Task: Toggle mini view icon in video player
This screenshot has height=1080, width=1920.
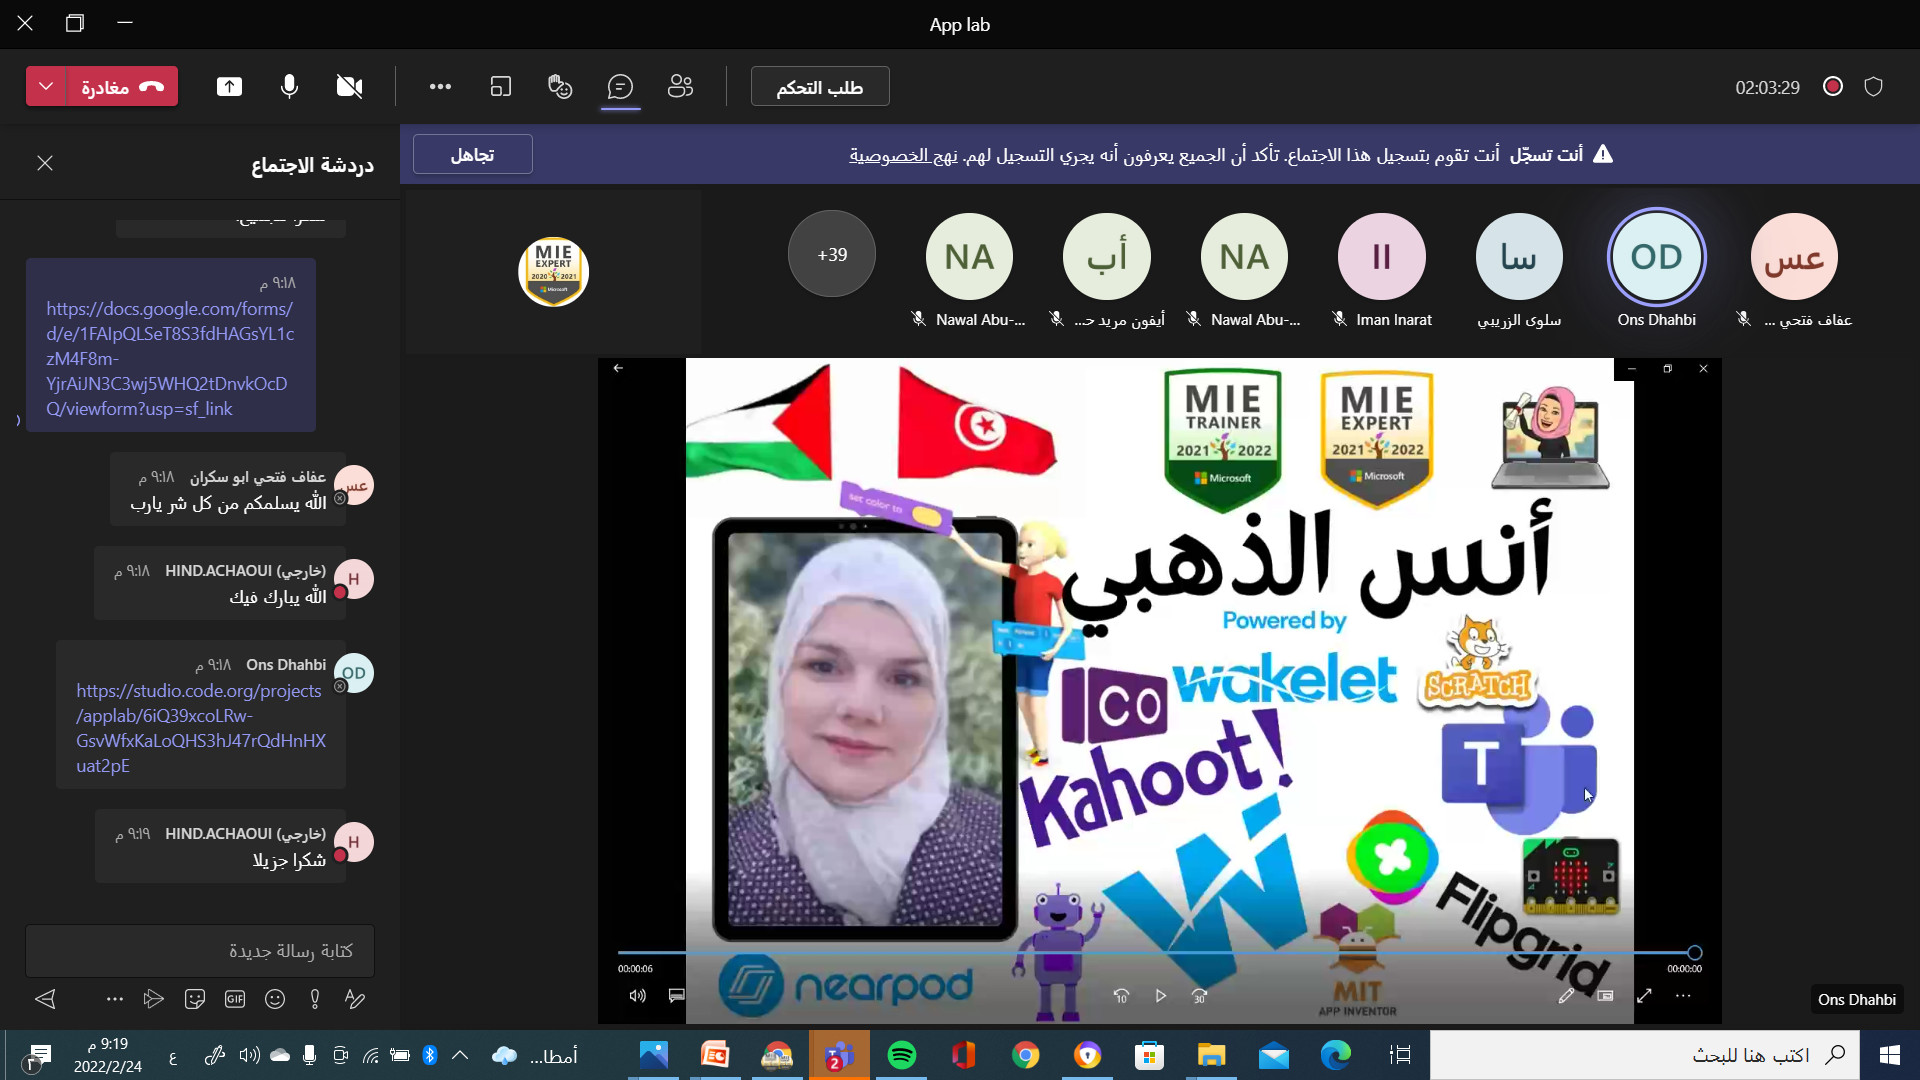Action: 1606,996
